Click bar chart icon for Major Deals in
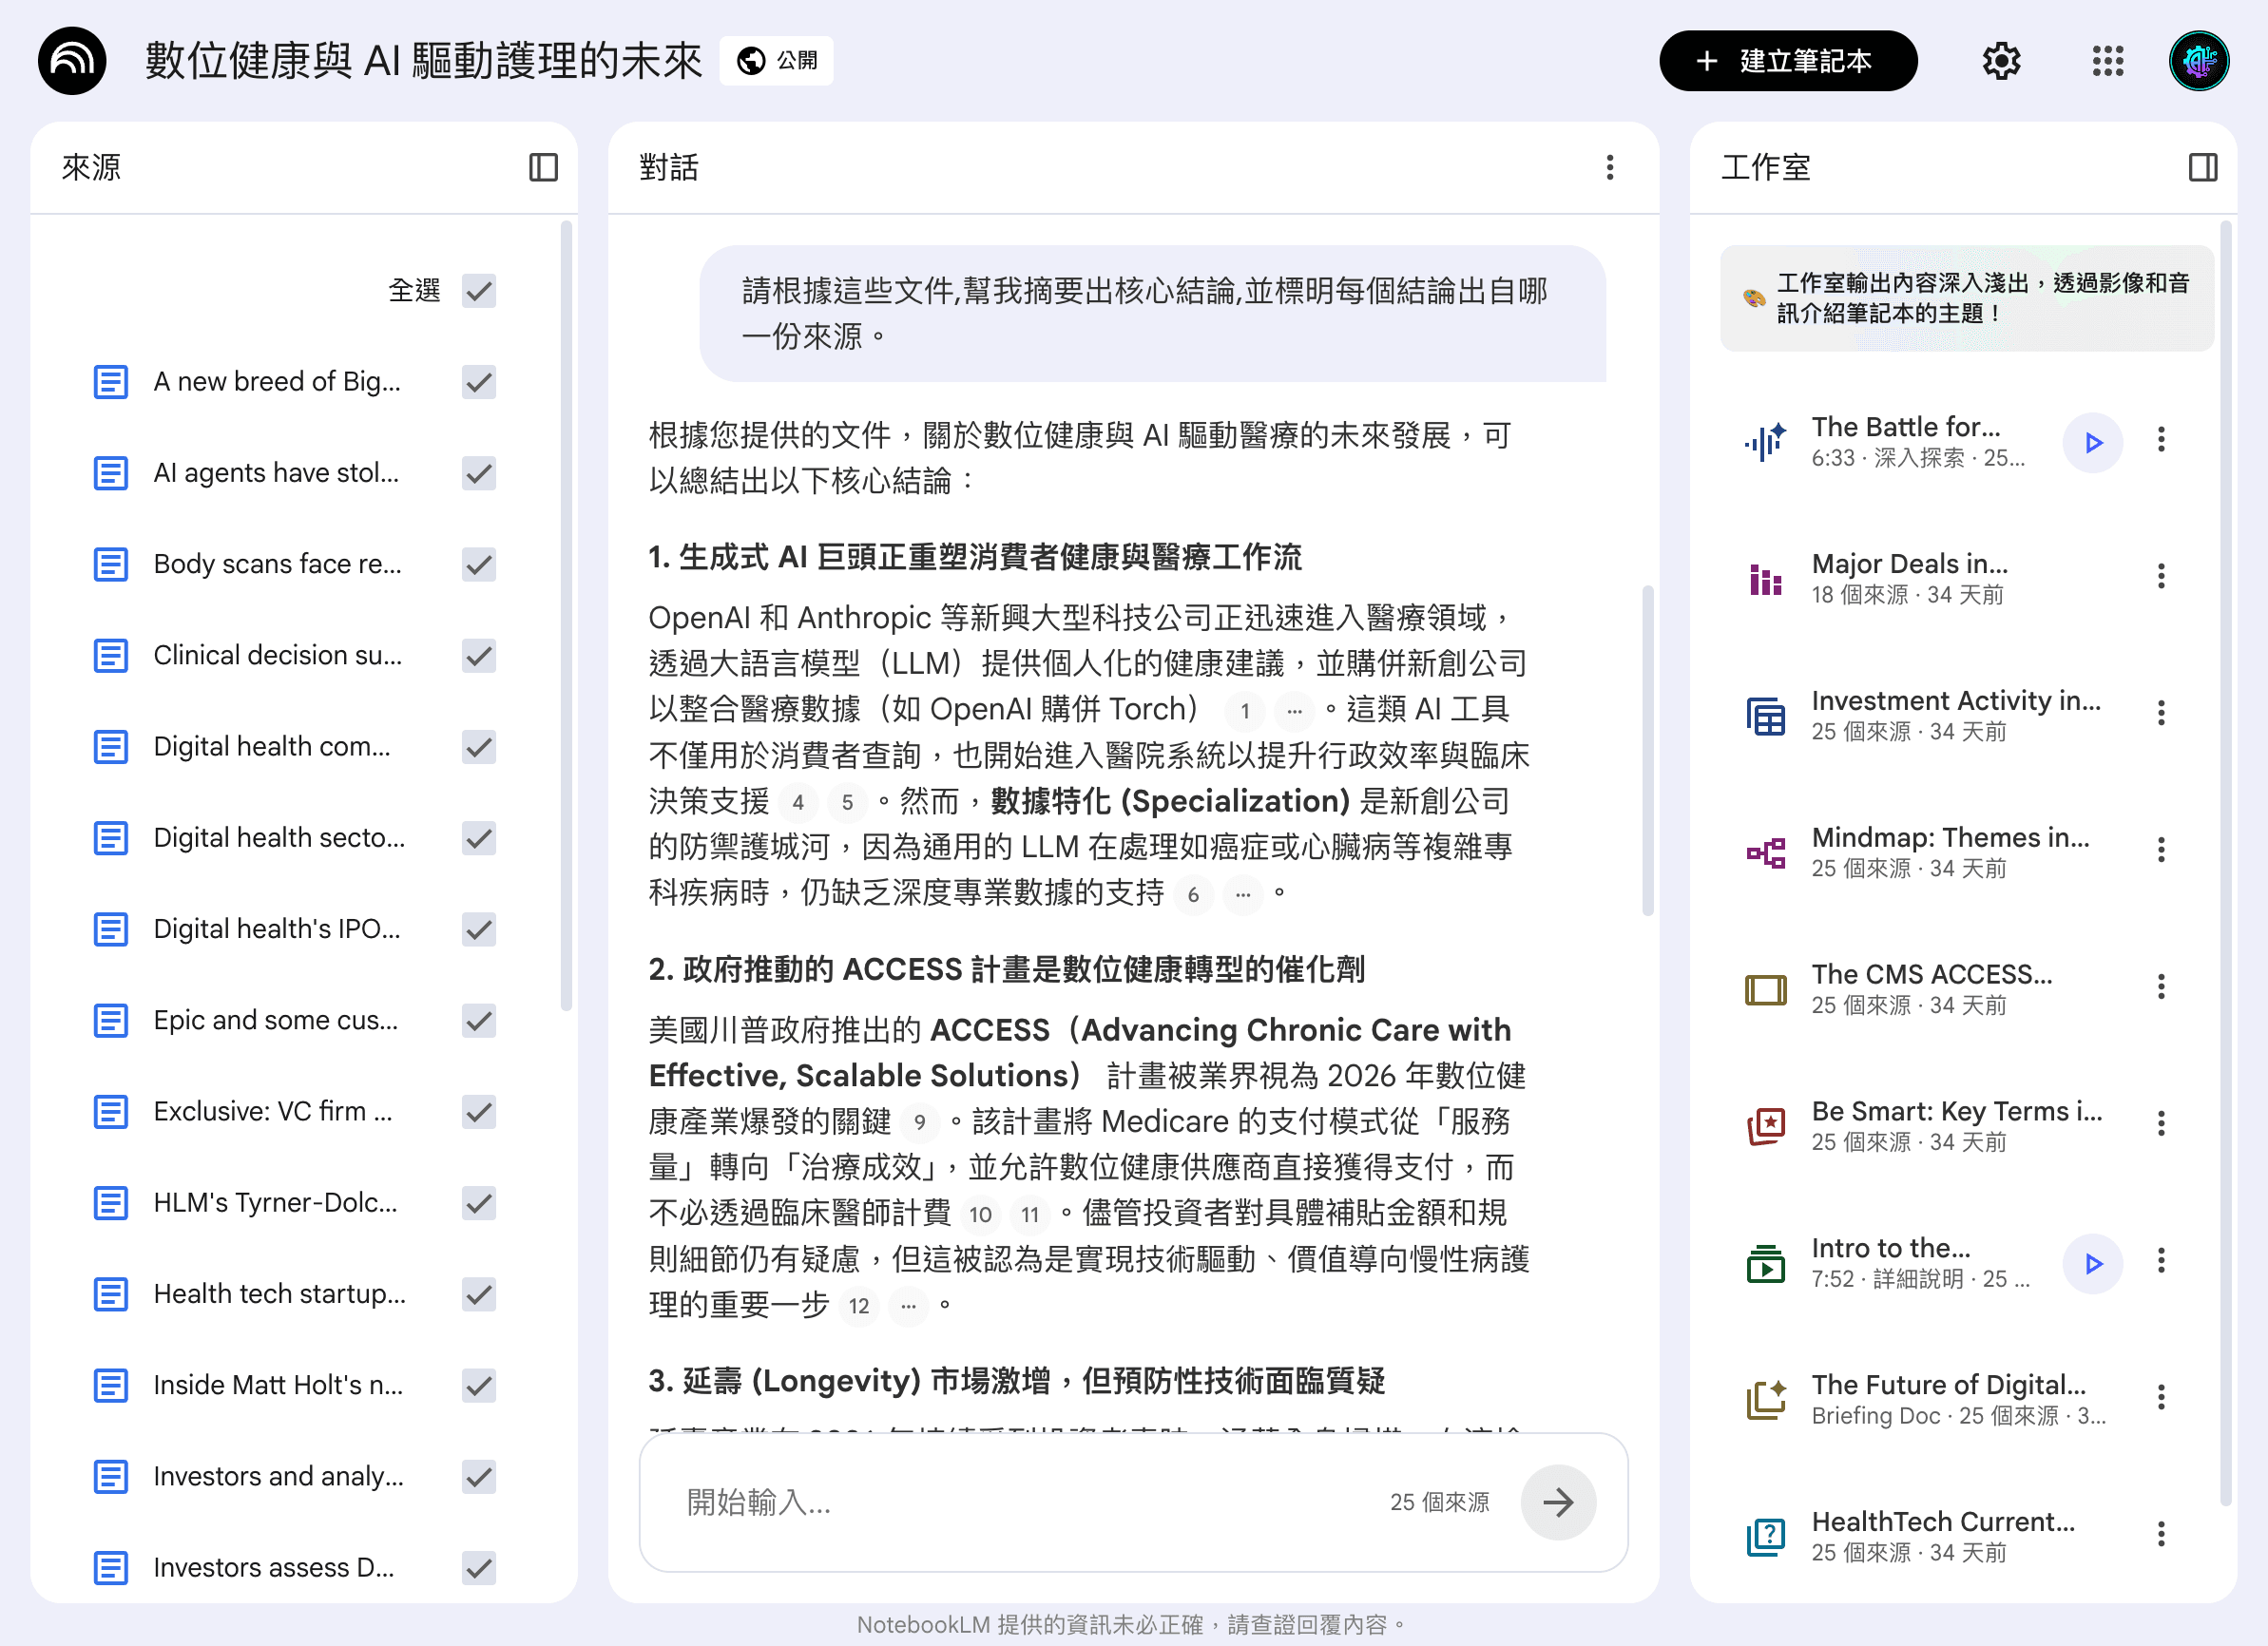Image resolution: width=2268 pixels, height=1646 pixels. pyautogui.click(x=1765, y=578)
